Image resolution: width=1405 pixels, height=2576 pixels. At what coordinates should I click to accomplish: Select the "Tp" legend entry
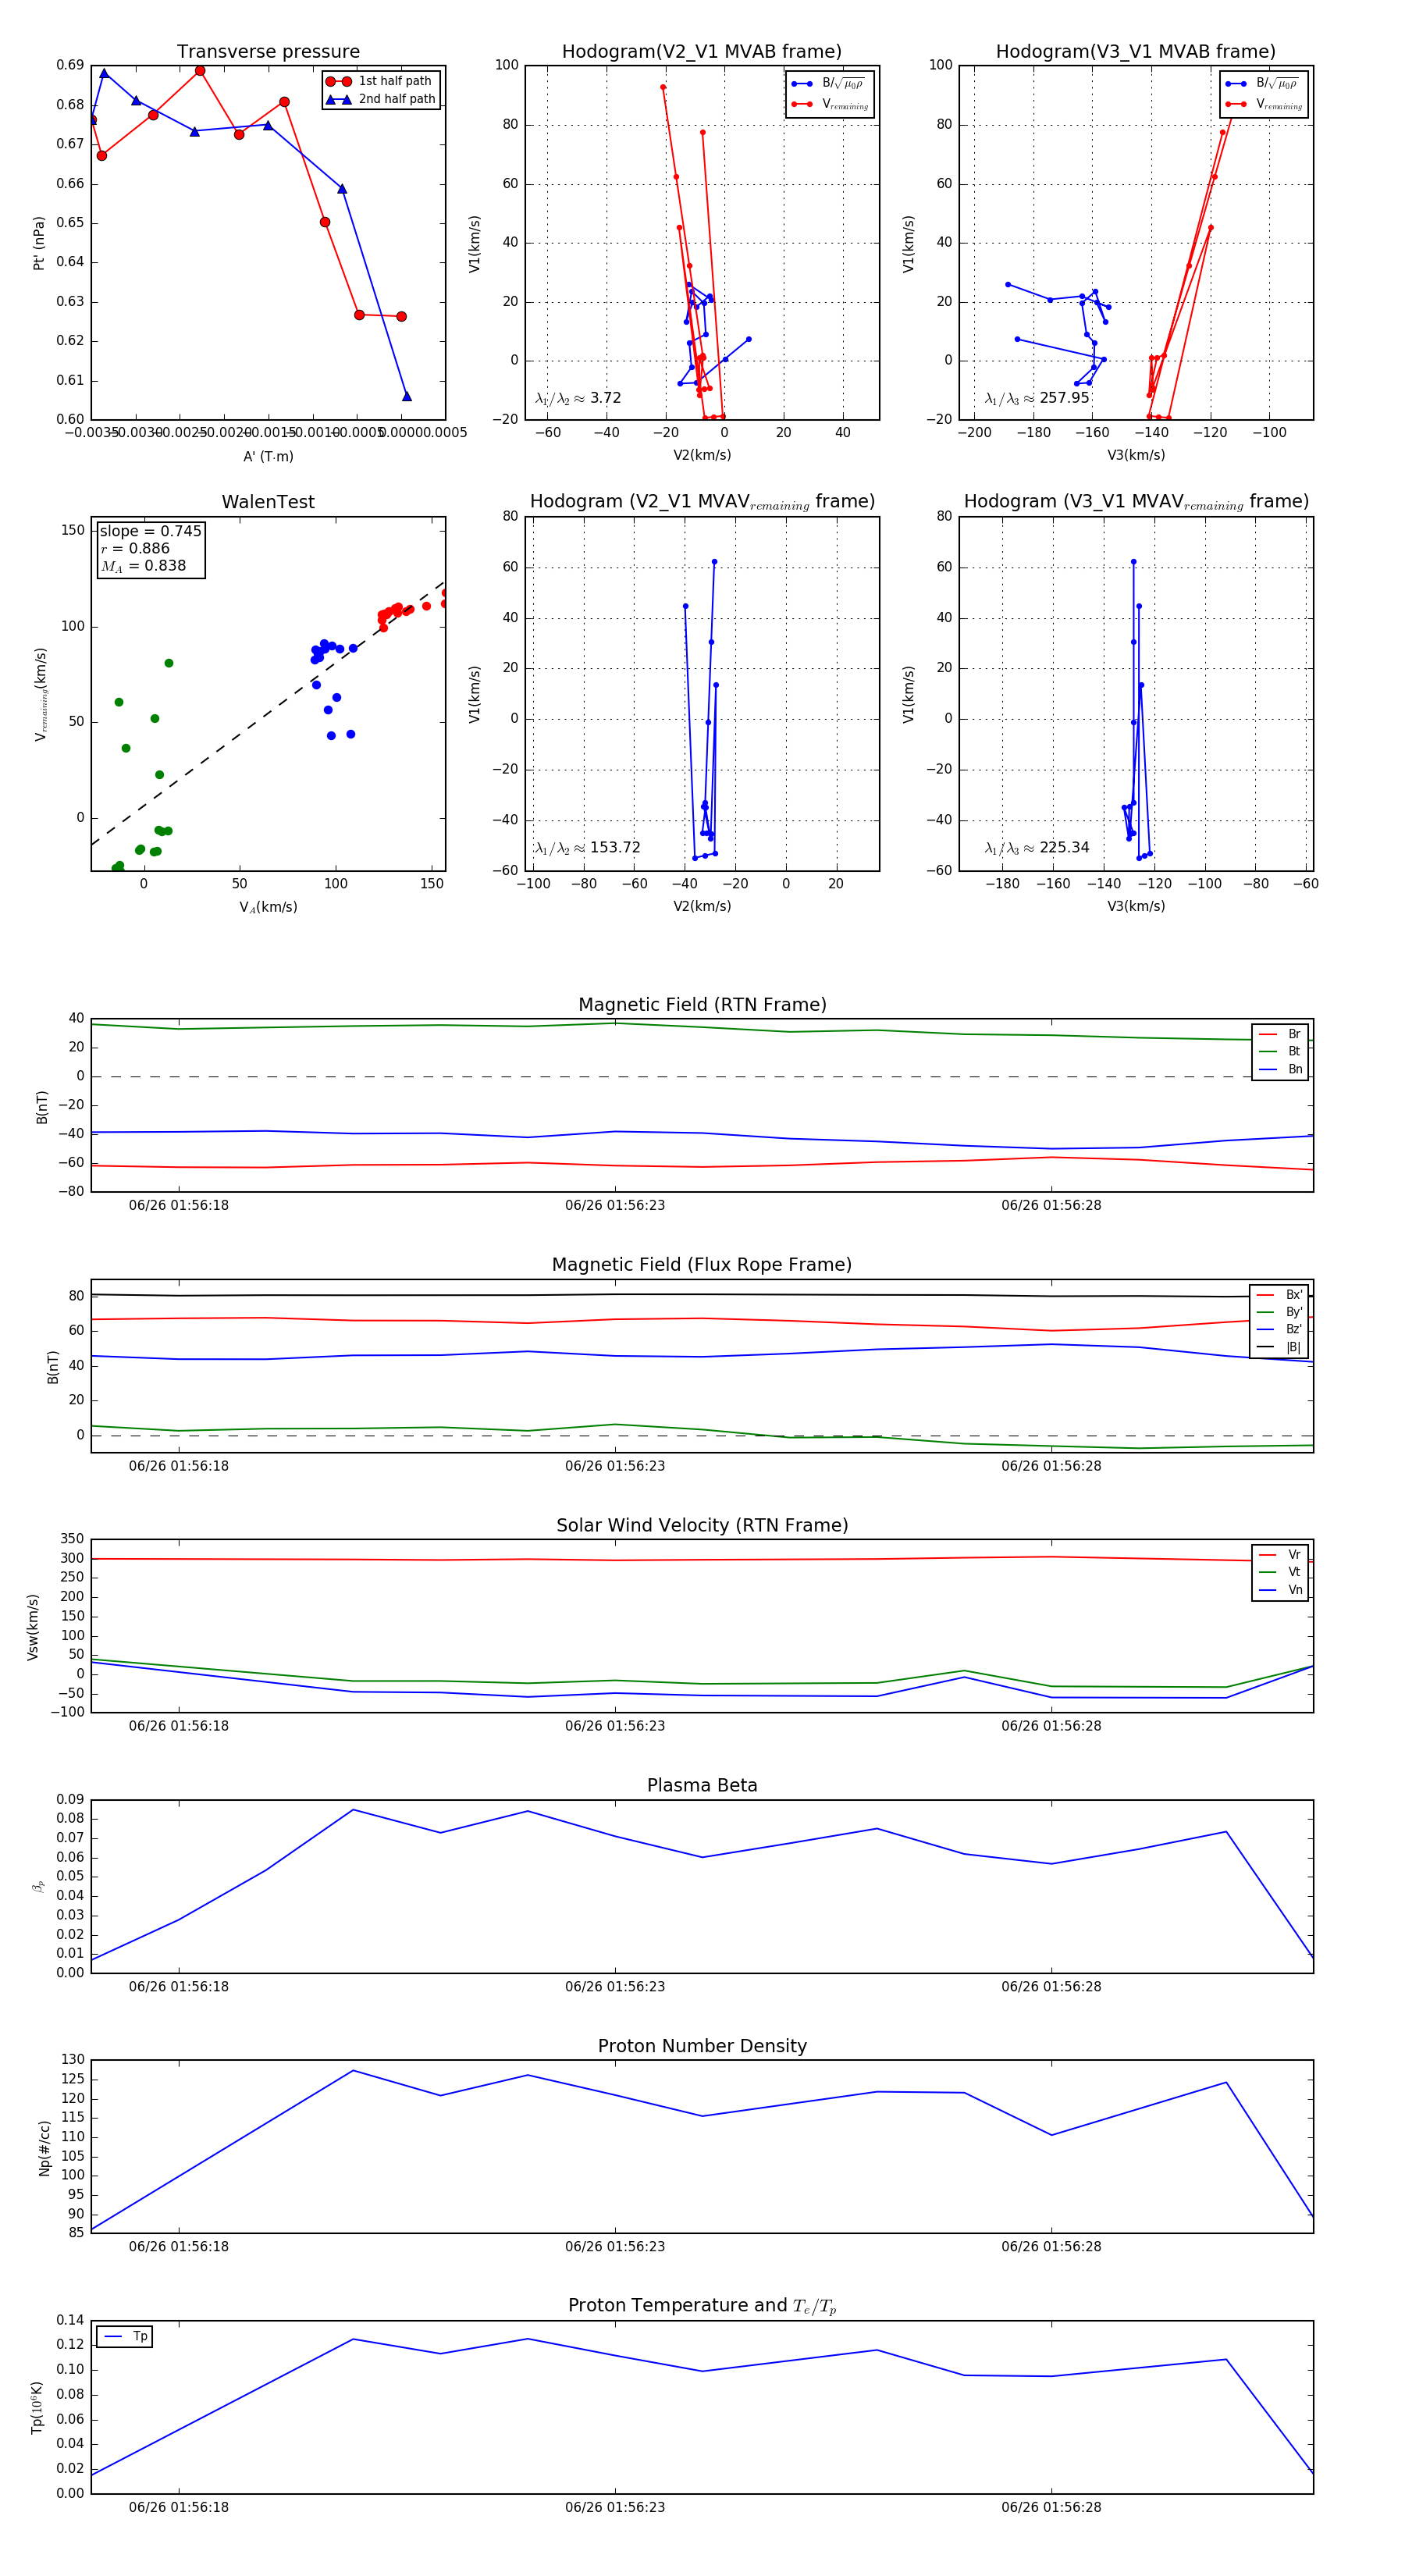tap(125, 2336)
